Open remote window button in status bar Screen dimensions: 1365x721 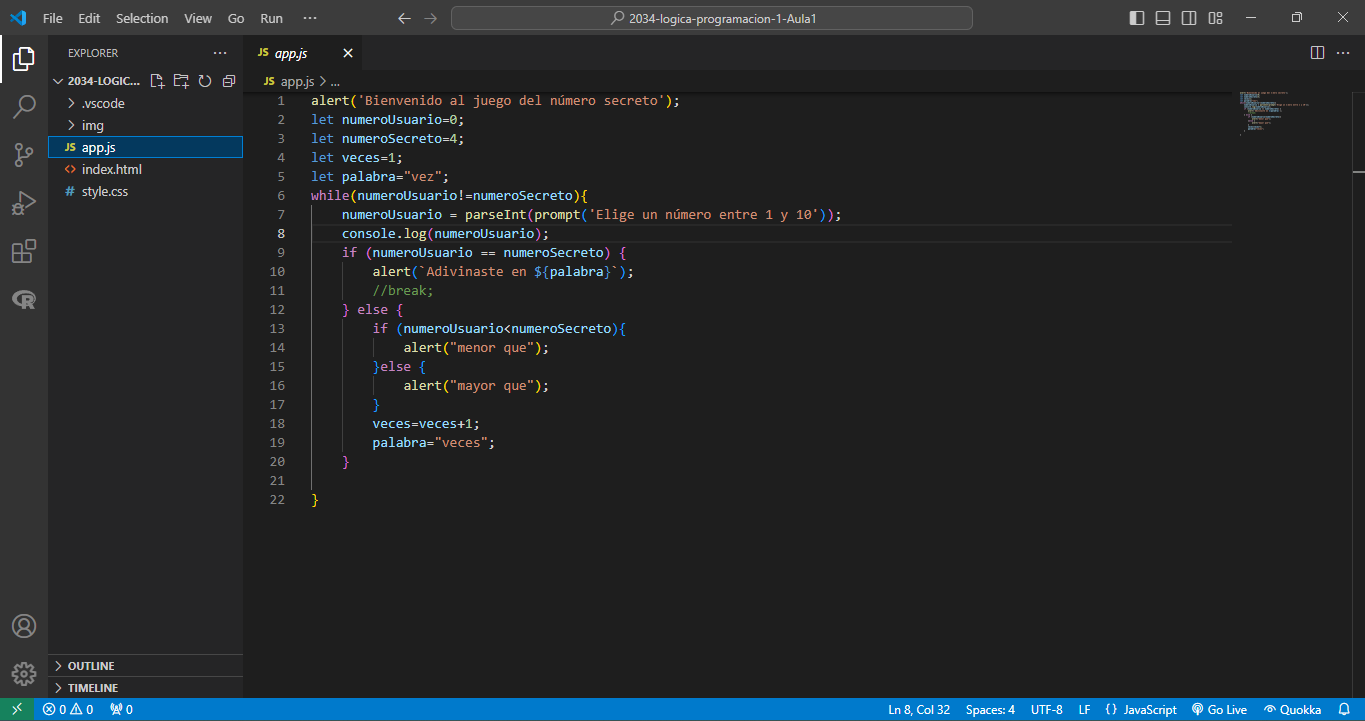[x=17, y=710]
